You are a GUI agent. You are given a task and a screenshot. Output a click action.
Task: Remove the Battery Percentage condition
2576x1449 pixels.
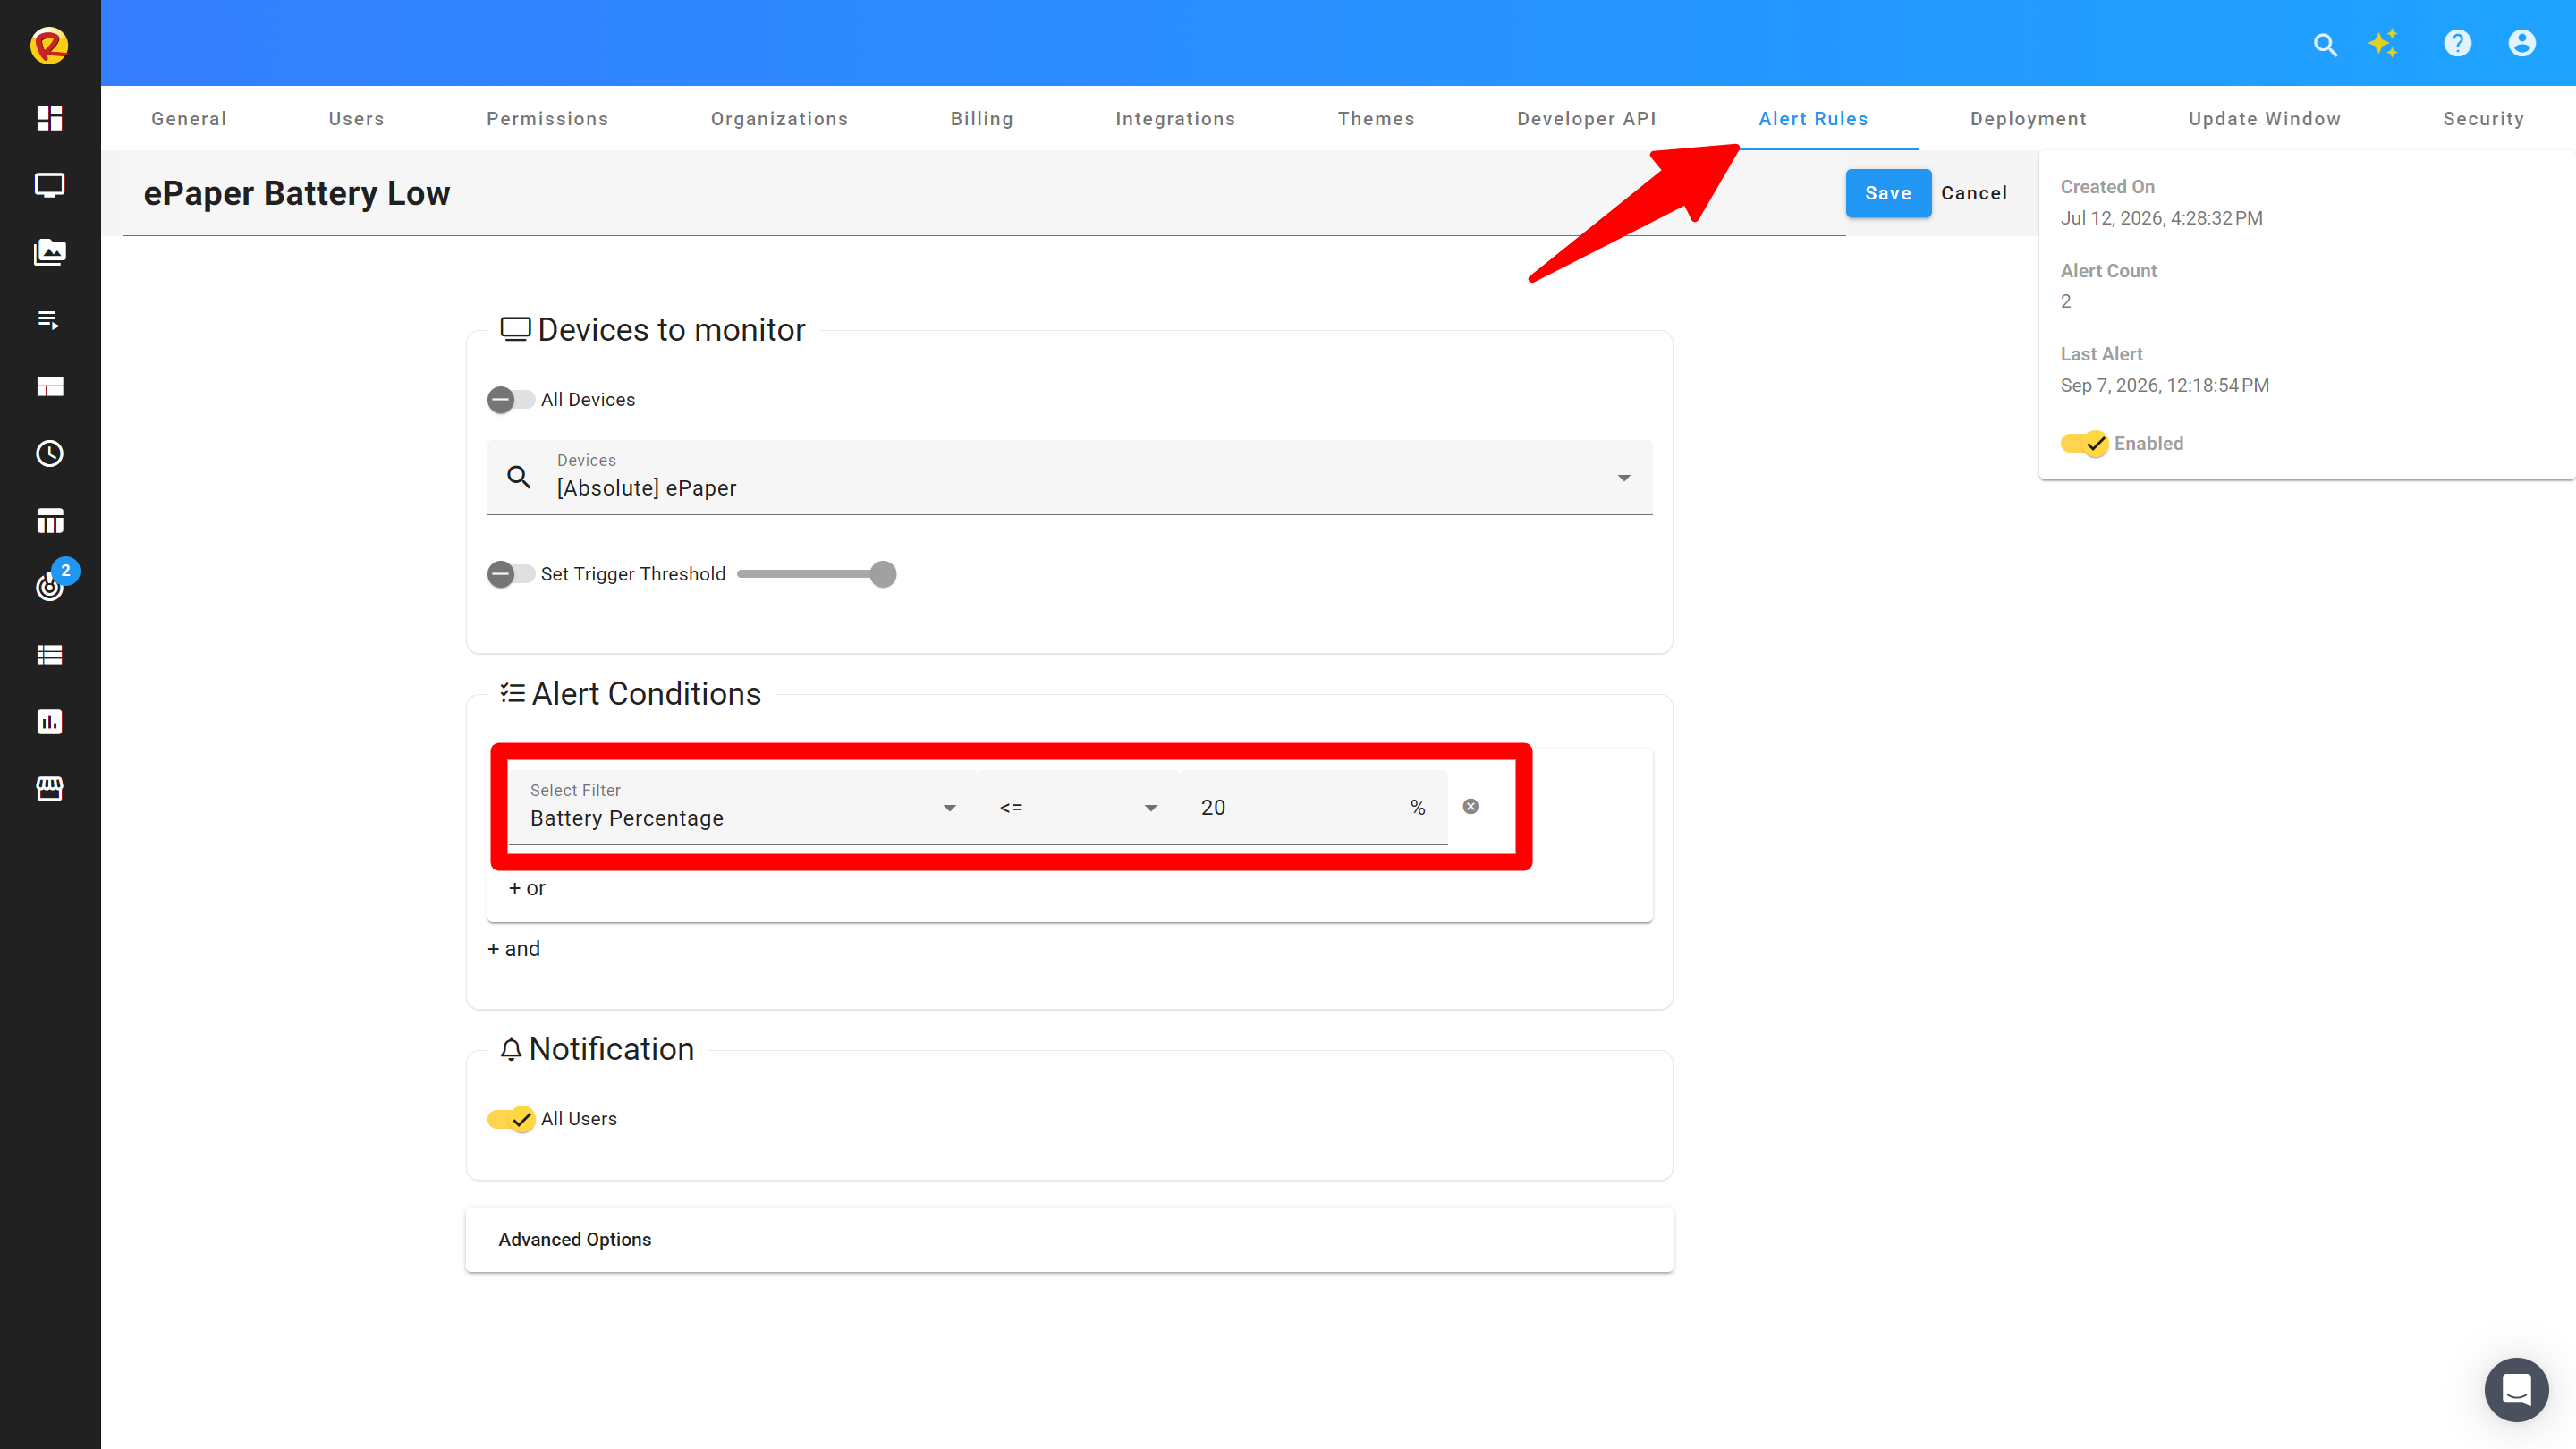coord(1470,806)
